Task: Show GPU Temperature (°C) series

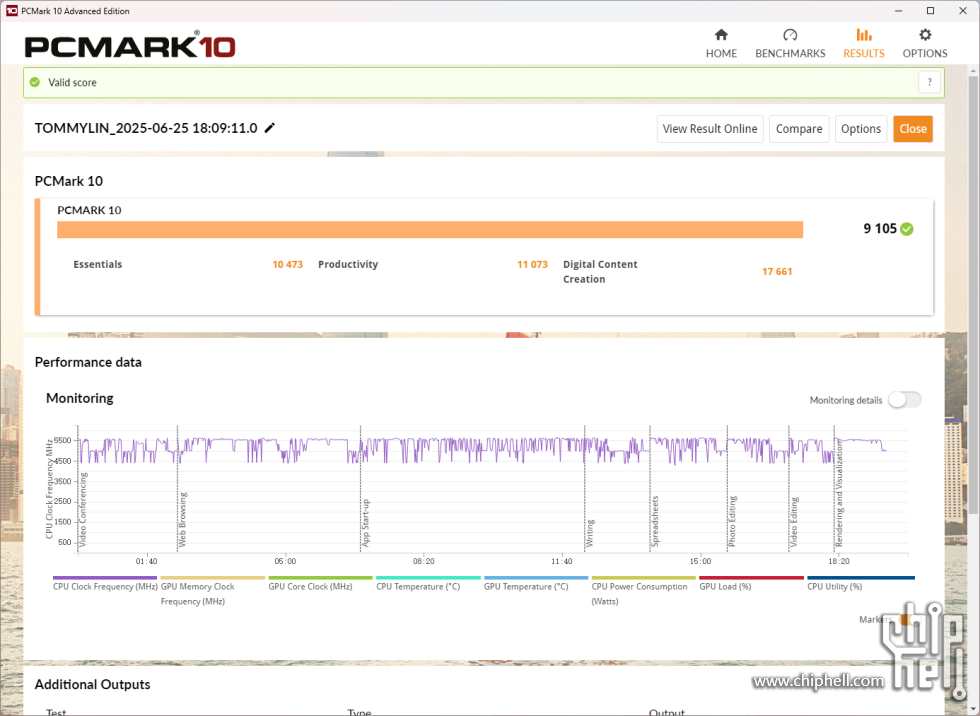Action: [536, 585]
